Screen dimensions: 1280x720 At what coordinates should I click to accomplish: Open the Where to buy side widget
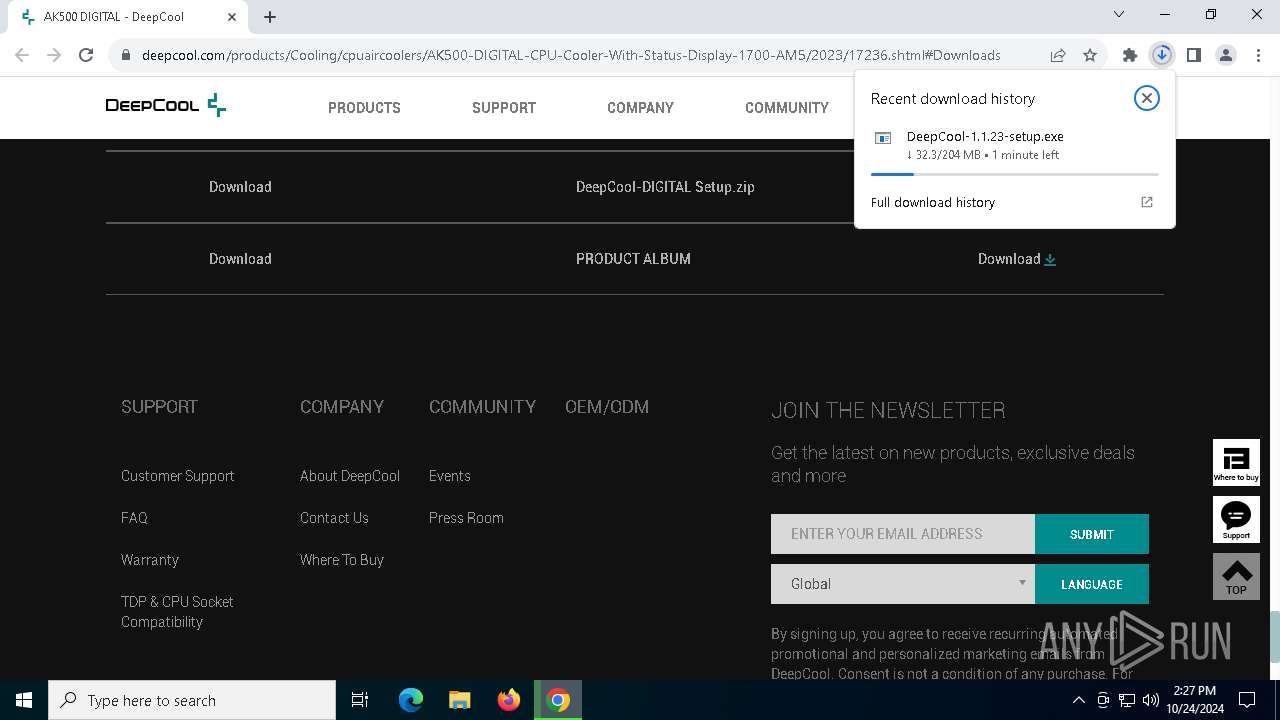point(1236,463)
